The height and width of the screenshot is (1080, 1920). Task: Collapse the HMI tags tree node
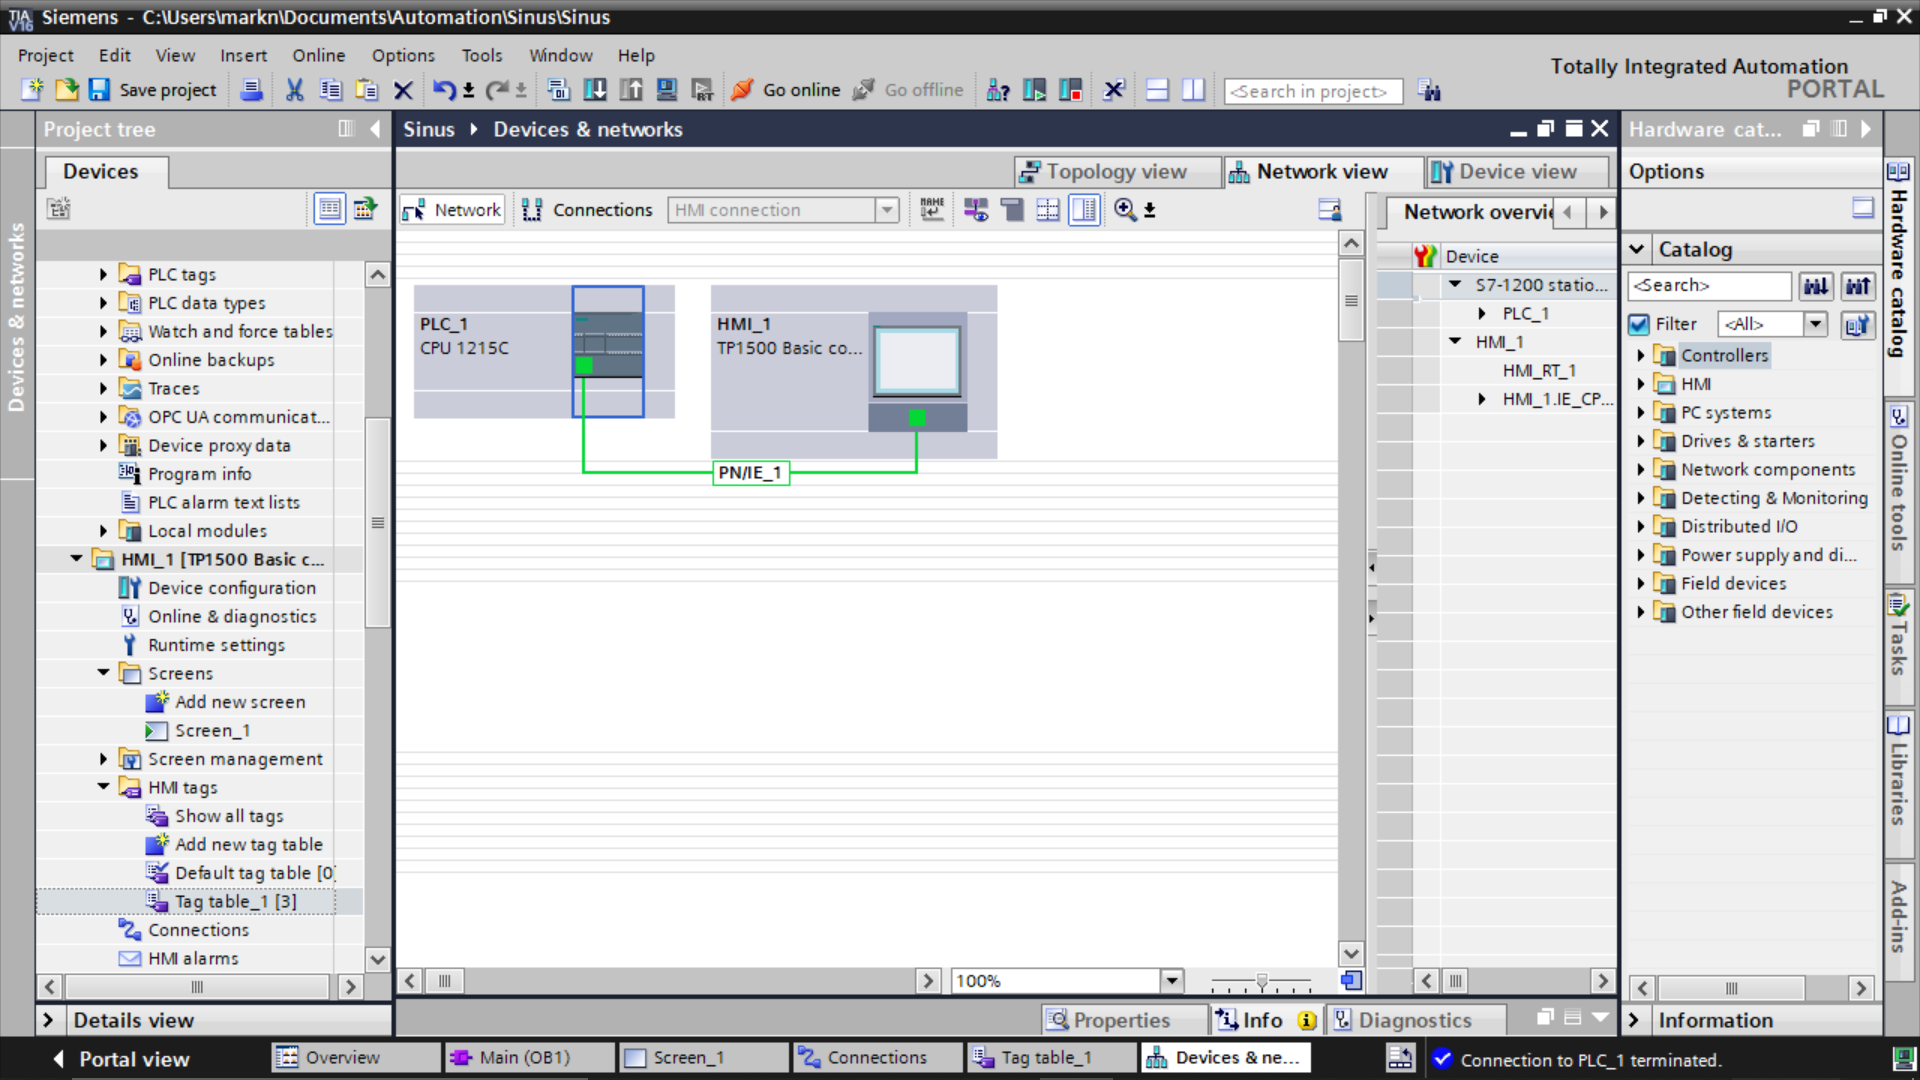click(x=104, y=787)
